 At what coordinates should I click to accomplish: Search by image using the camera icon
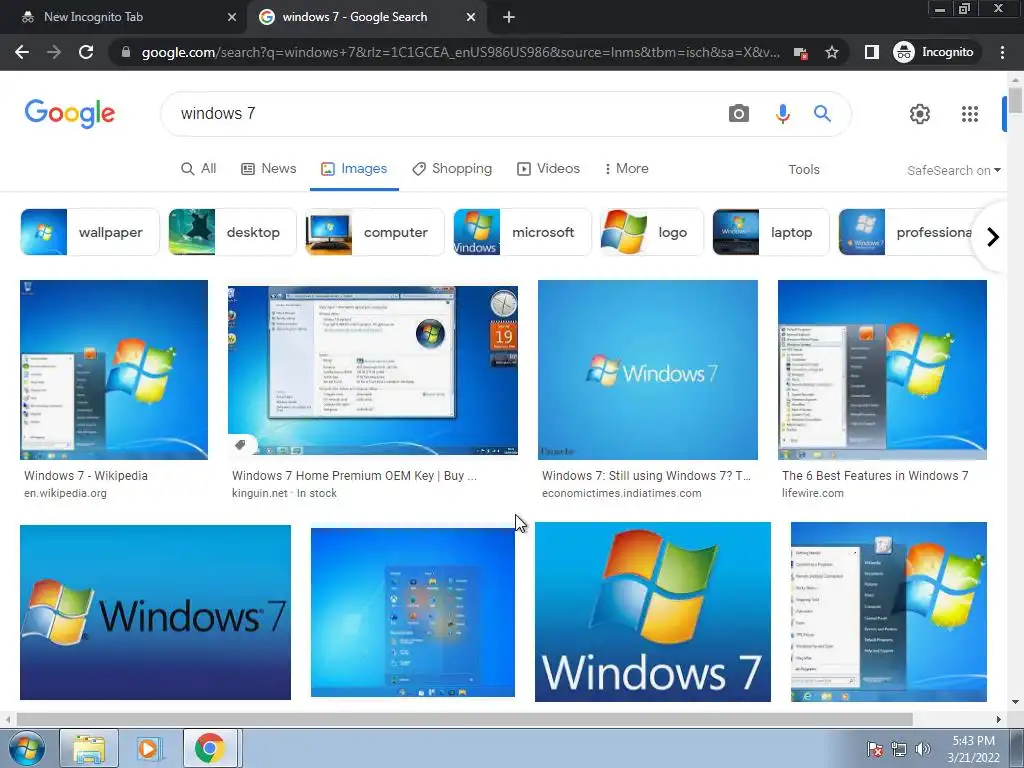point(739,114)
